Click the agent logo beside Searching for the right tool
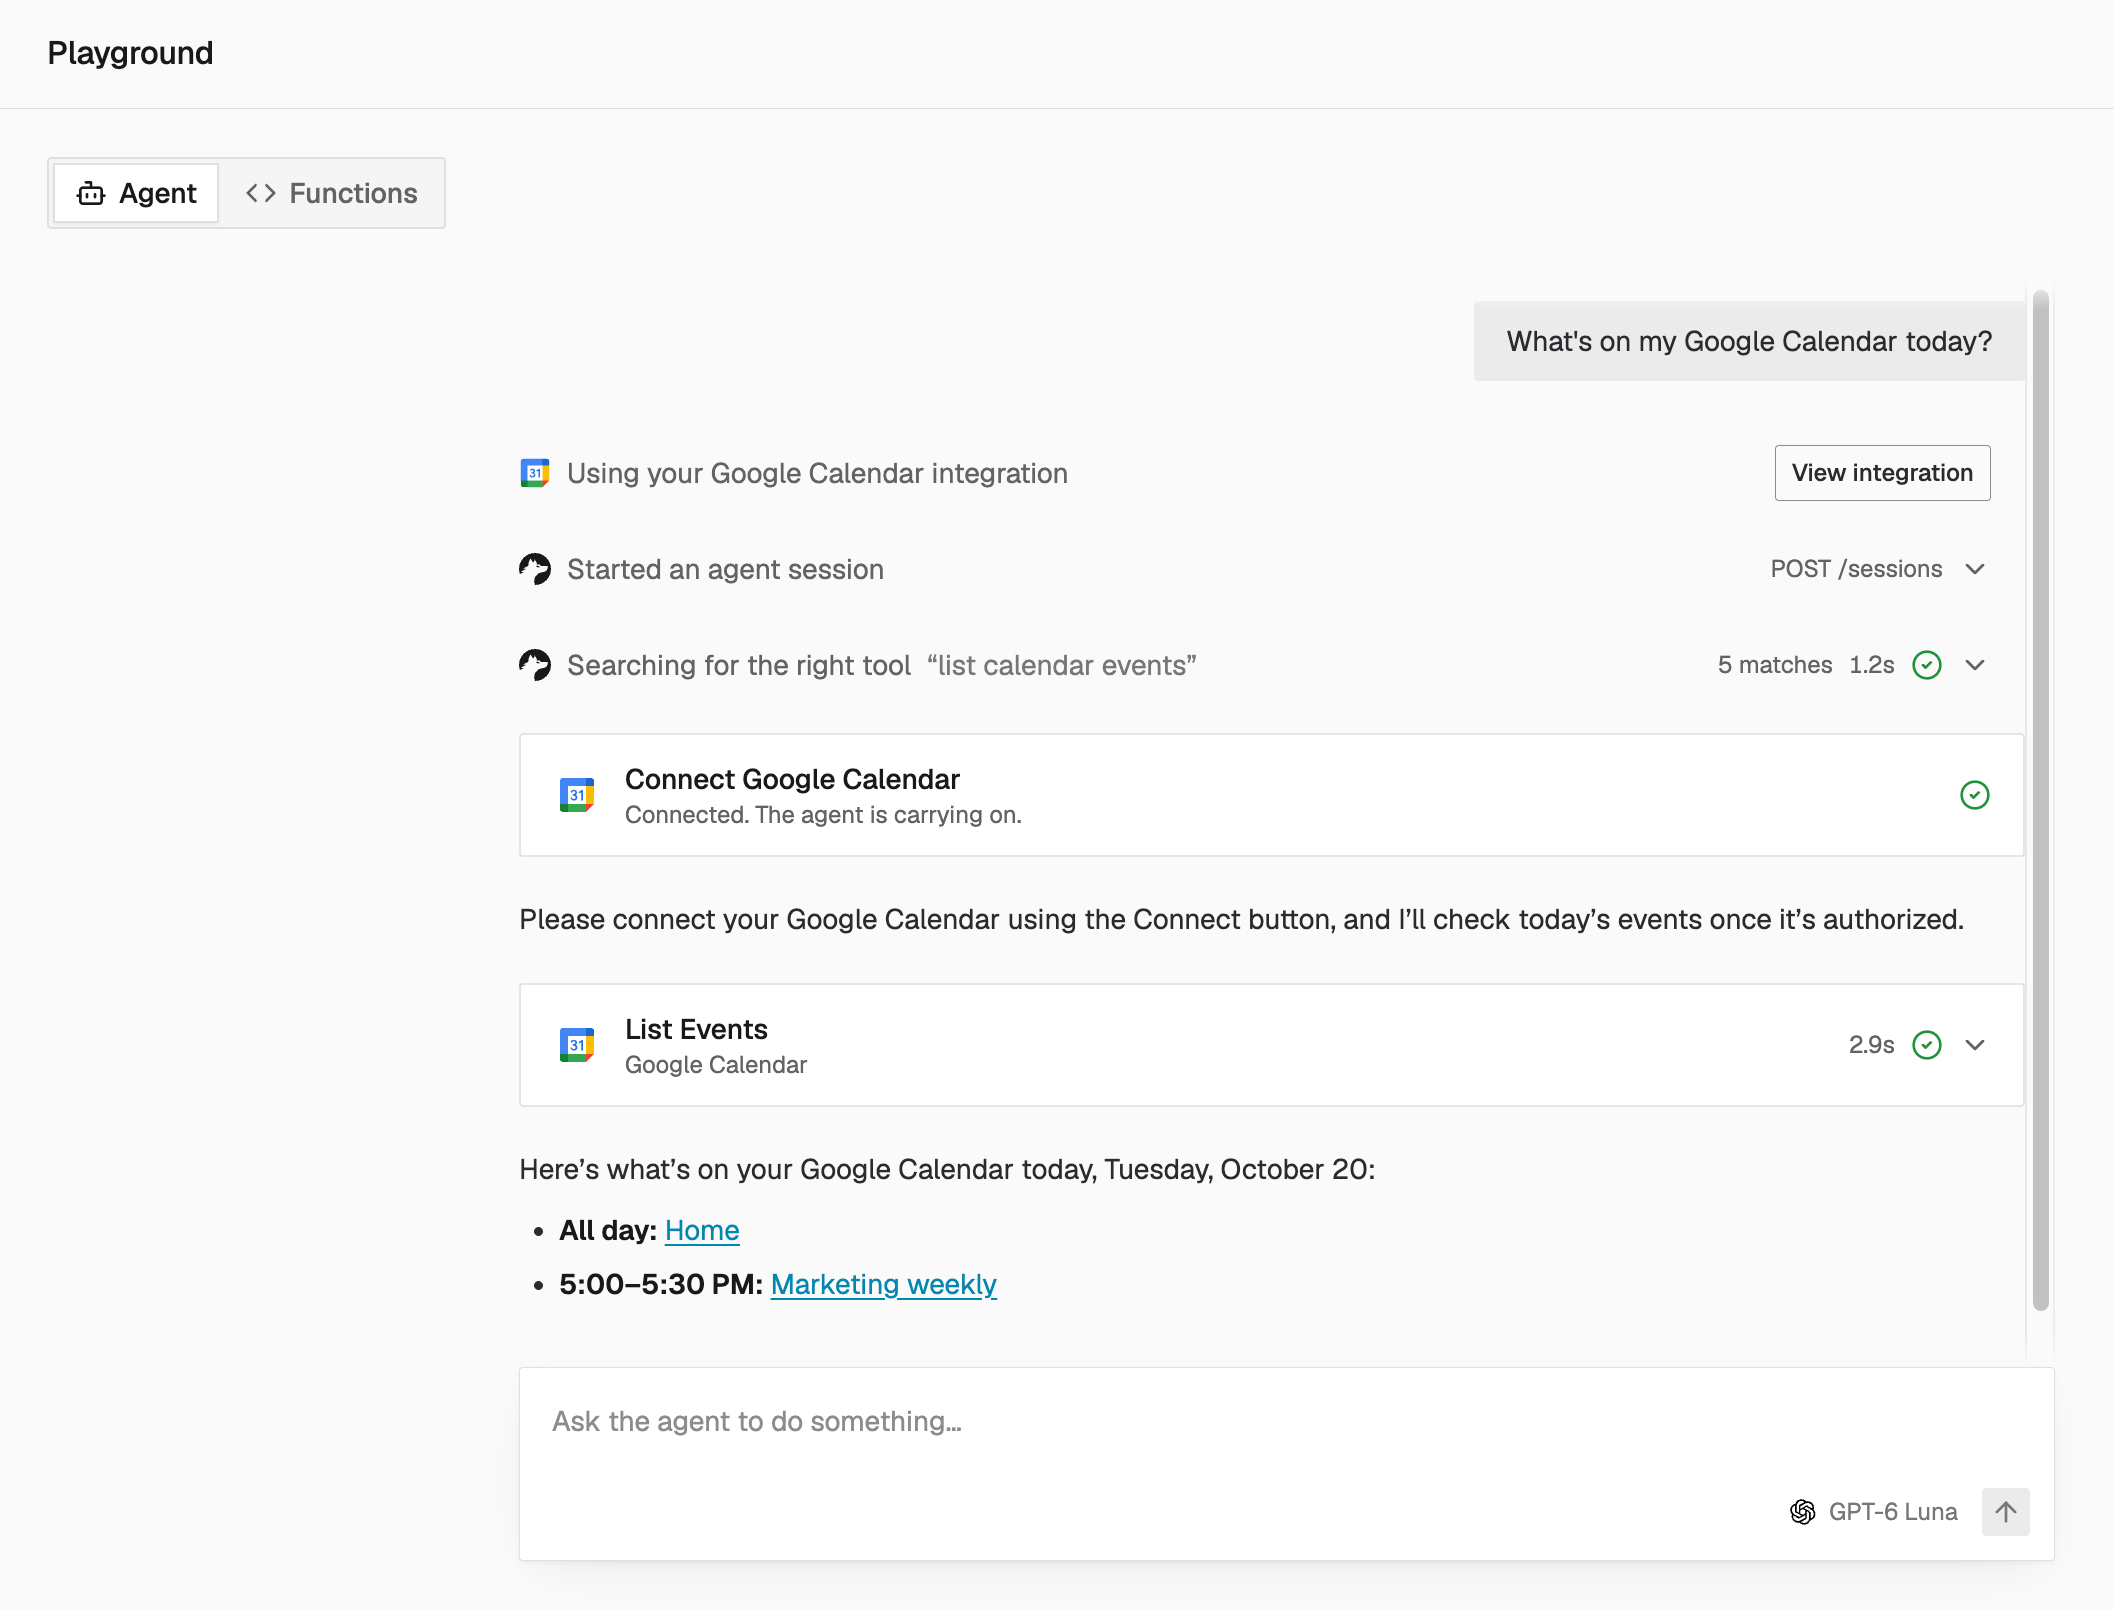Image resolution: width=2114 pixels, height=1609 pixels. [x=535, y=665]
